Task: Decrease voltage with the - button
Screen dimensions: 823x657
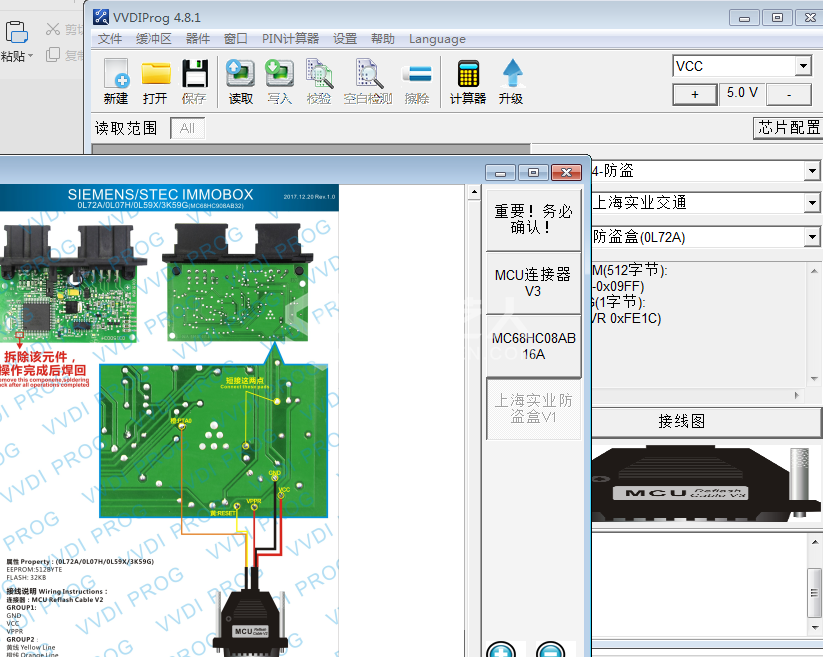Action: pyautogui.click(x=789, y=94)
